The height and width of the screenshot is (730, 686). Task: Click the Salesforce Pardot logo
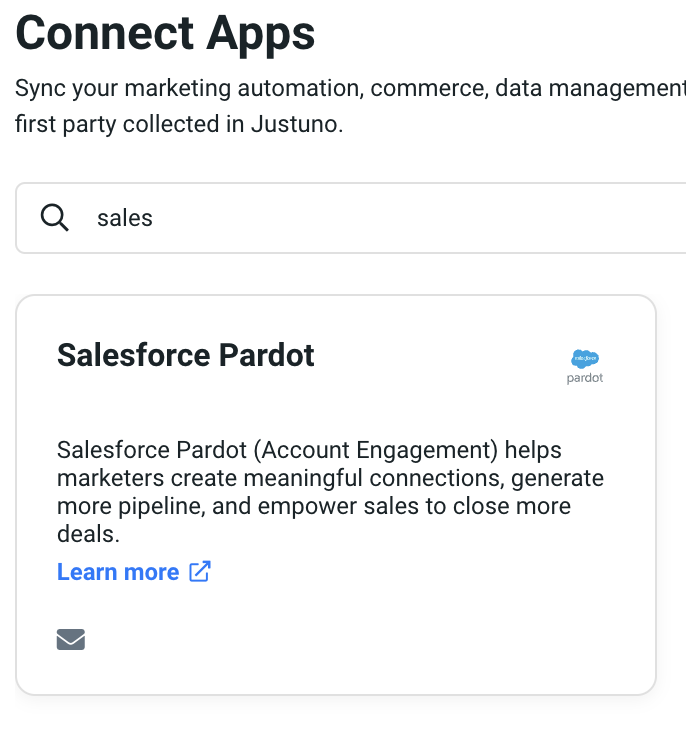(585, 367)
